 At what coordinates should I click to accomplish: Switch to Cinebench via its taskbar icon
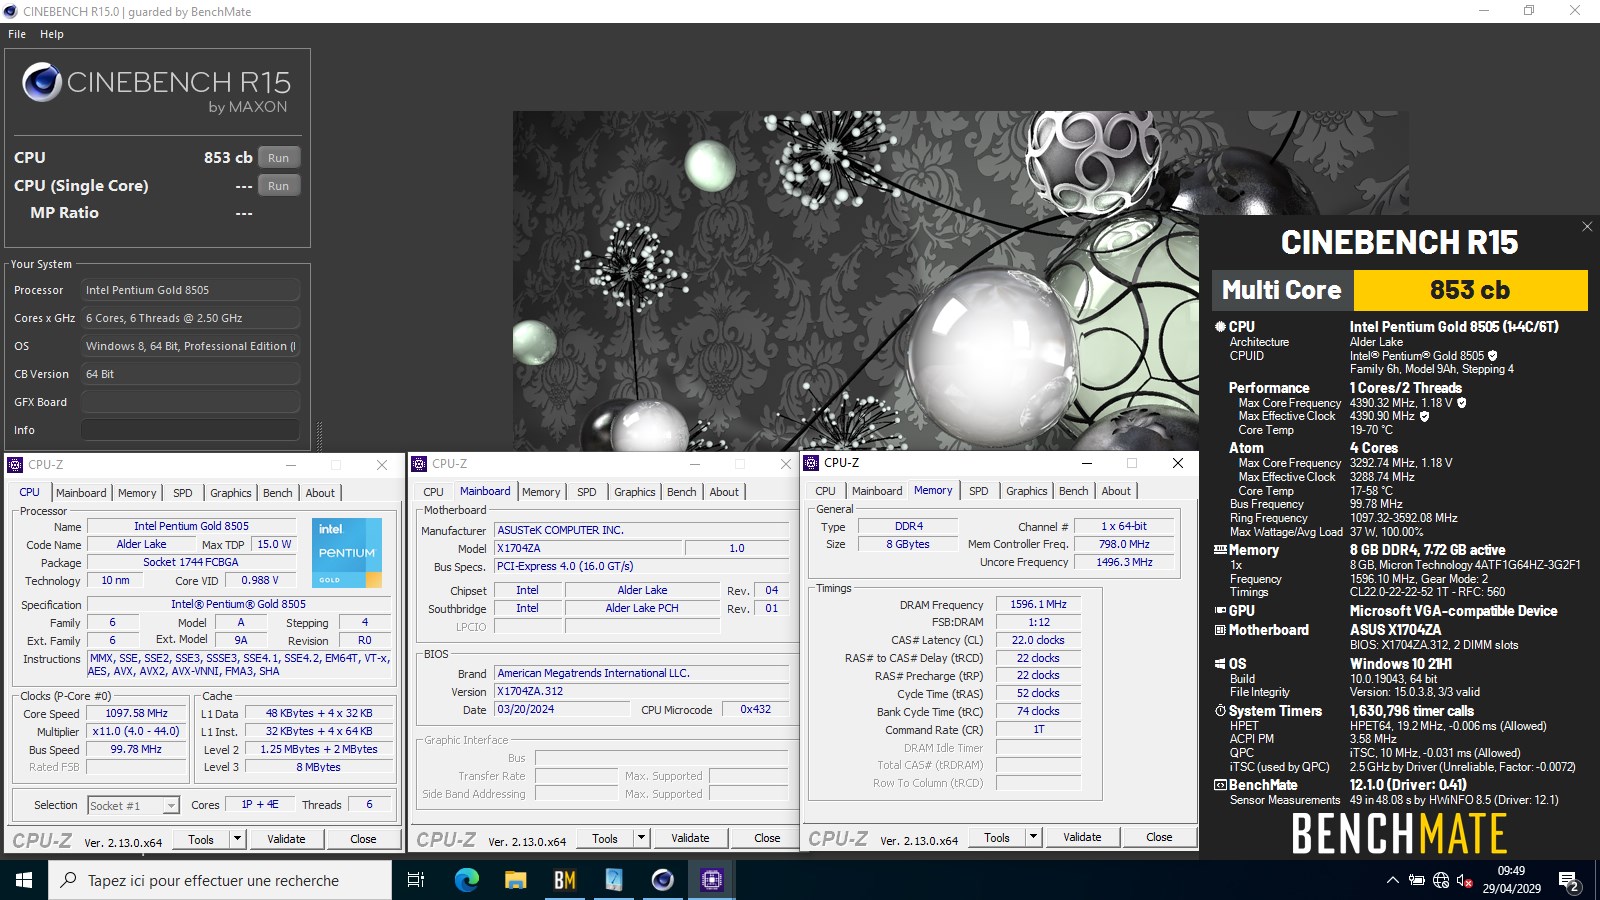pyautogui.click(x=662, y=880)
